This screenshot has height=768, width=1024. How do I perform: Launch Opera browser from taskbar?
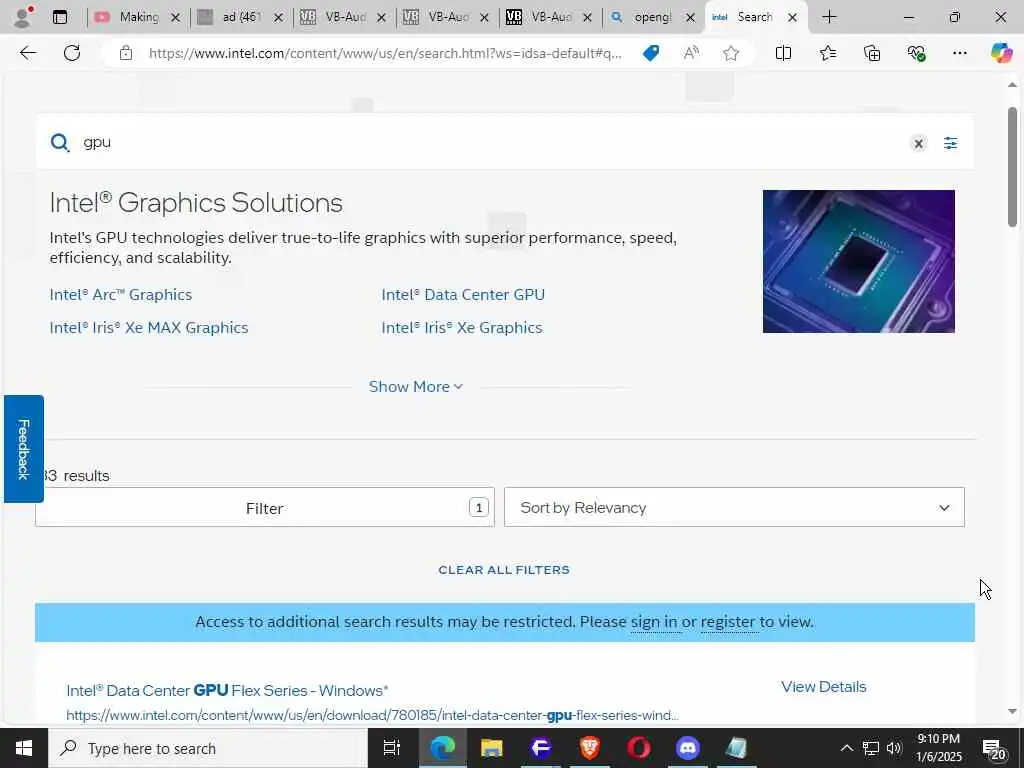point(639,748)
